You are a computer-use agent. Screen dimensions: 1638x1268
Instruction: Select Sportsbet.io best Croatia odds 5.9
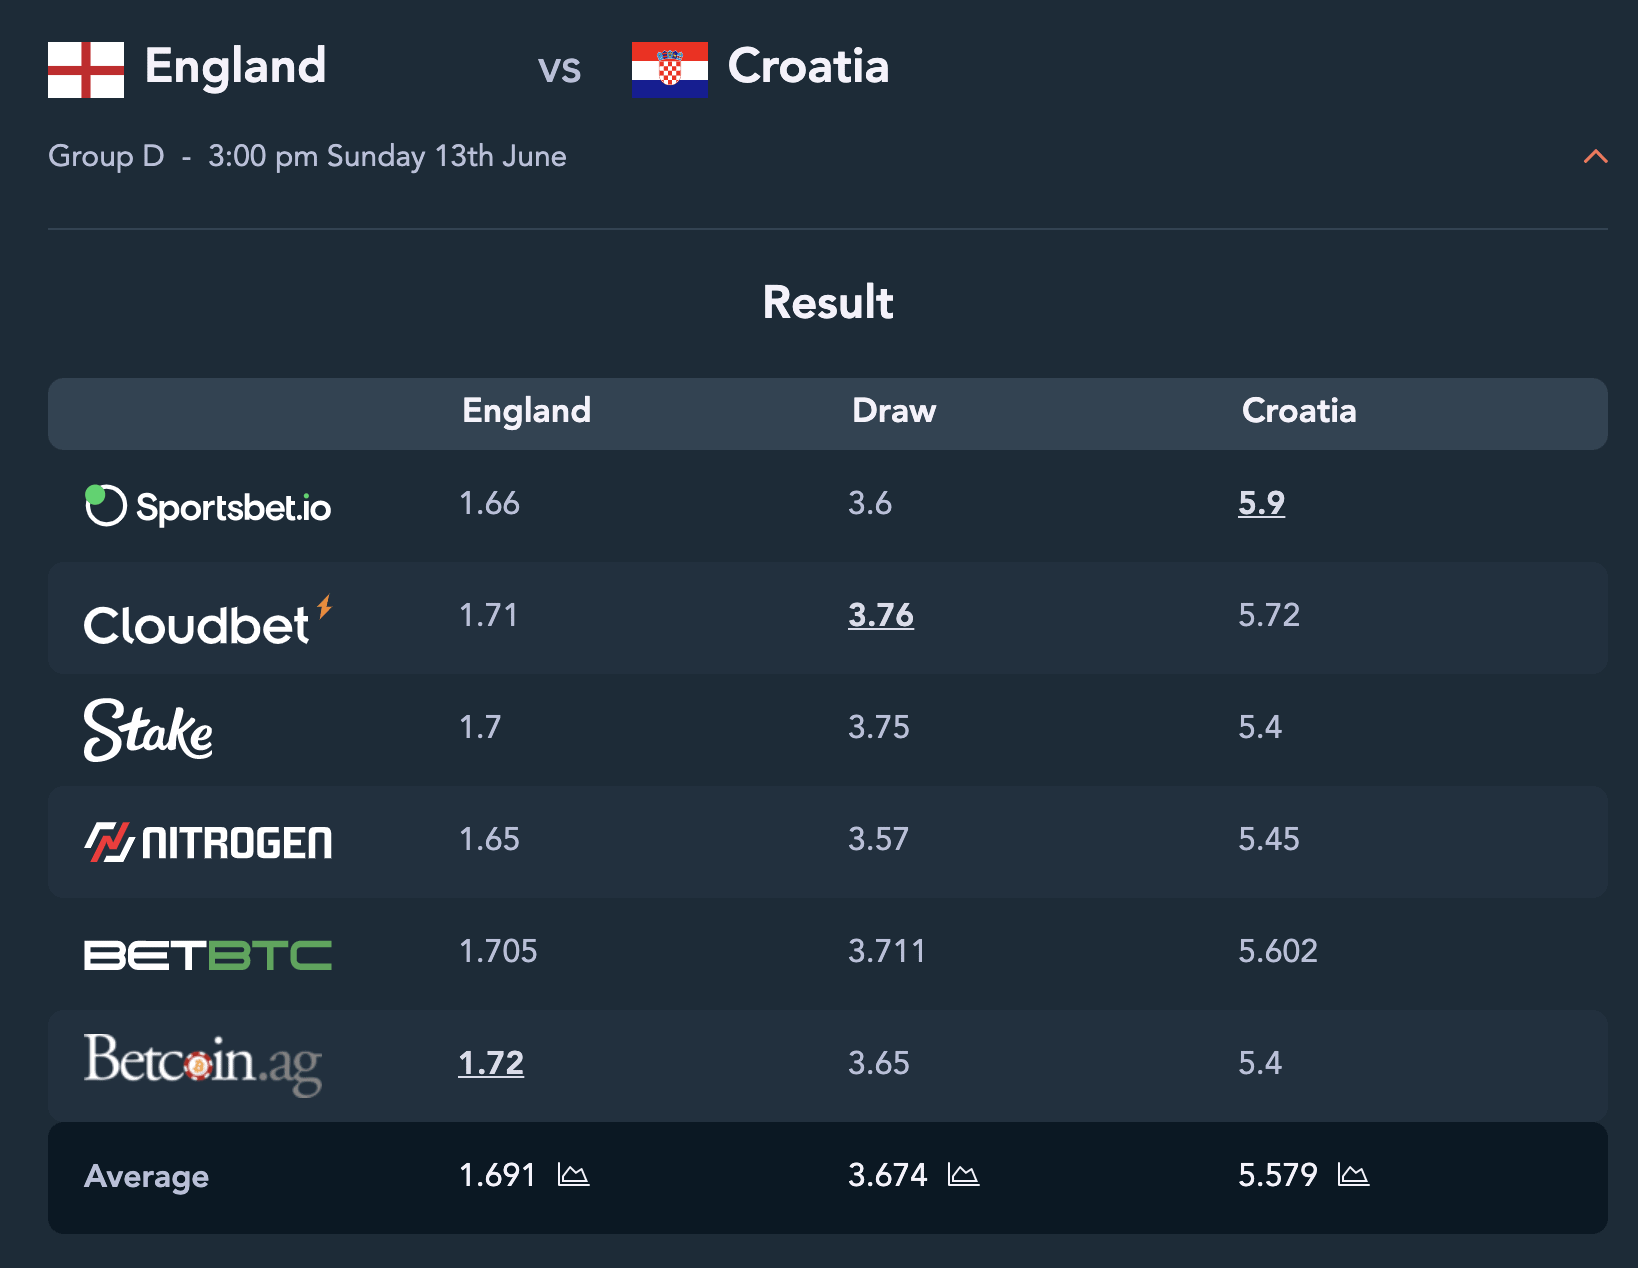1261,503
